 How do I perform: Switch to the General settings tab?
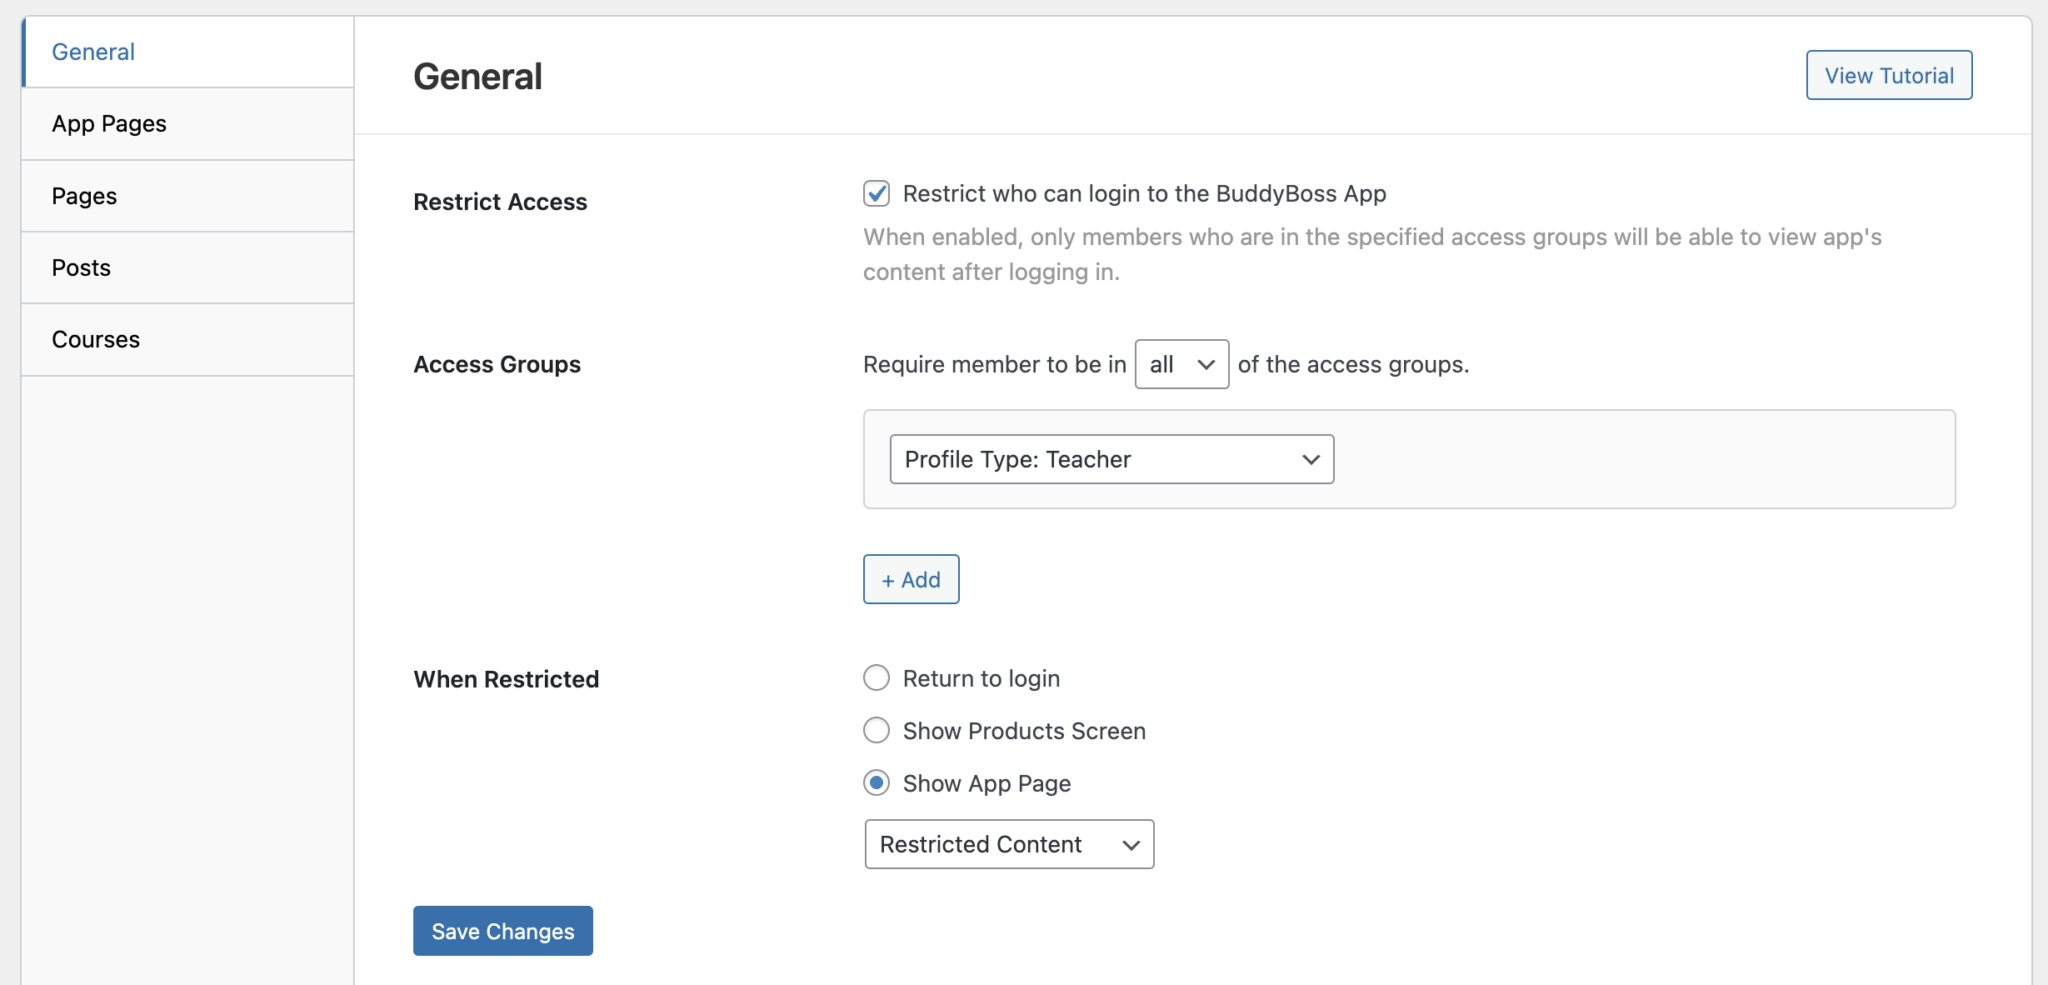(93, 52)
